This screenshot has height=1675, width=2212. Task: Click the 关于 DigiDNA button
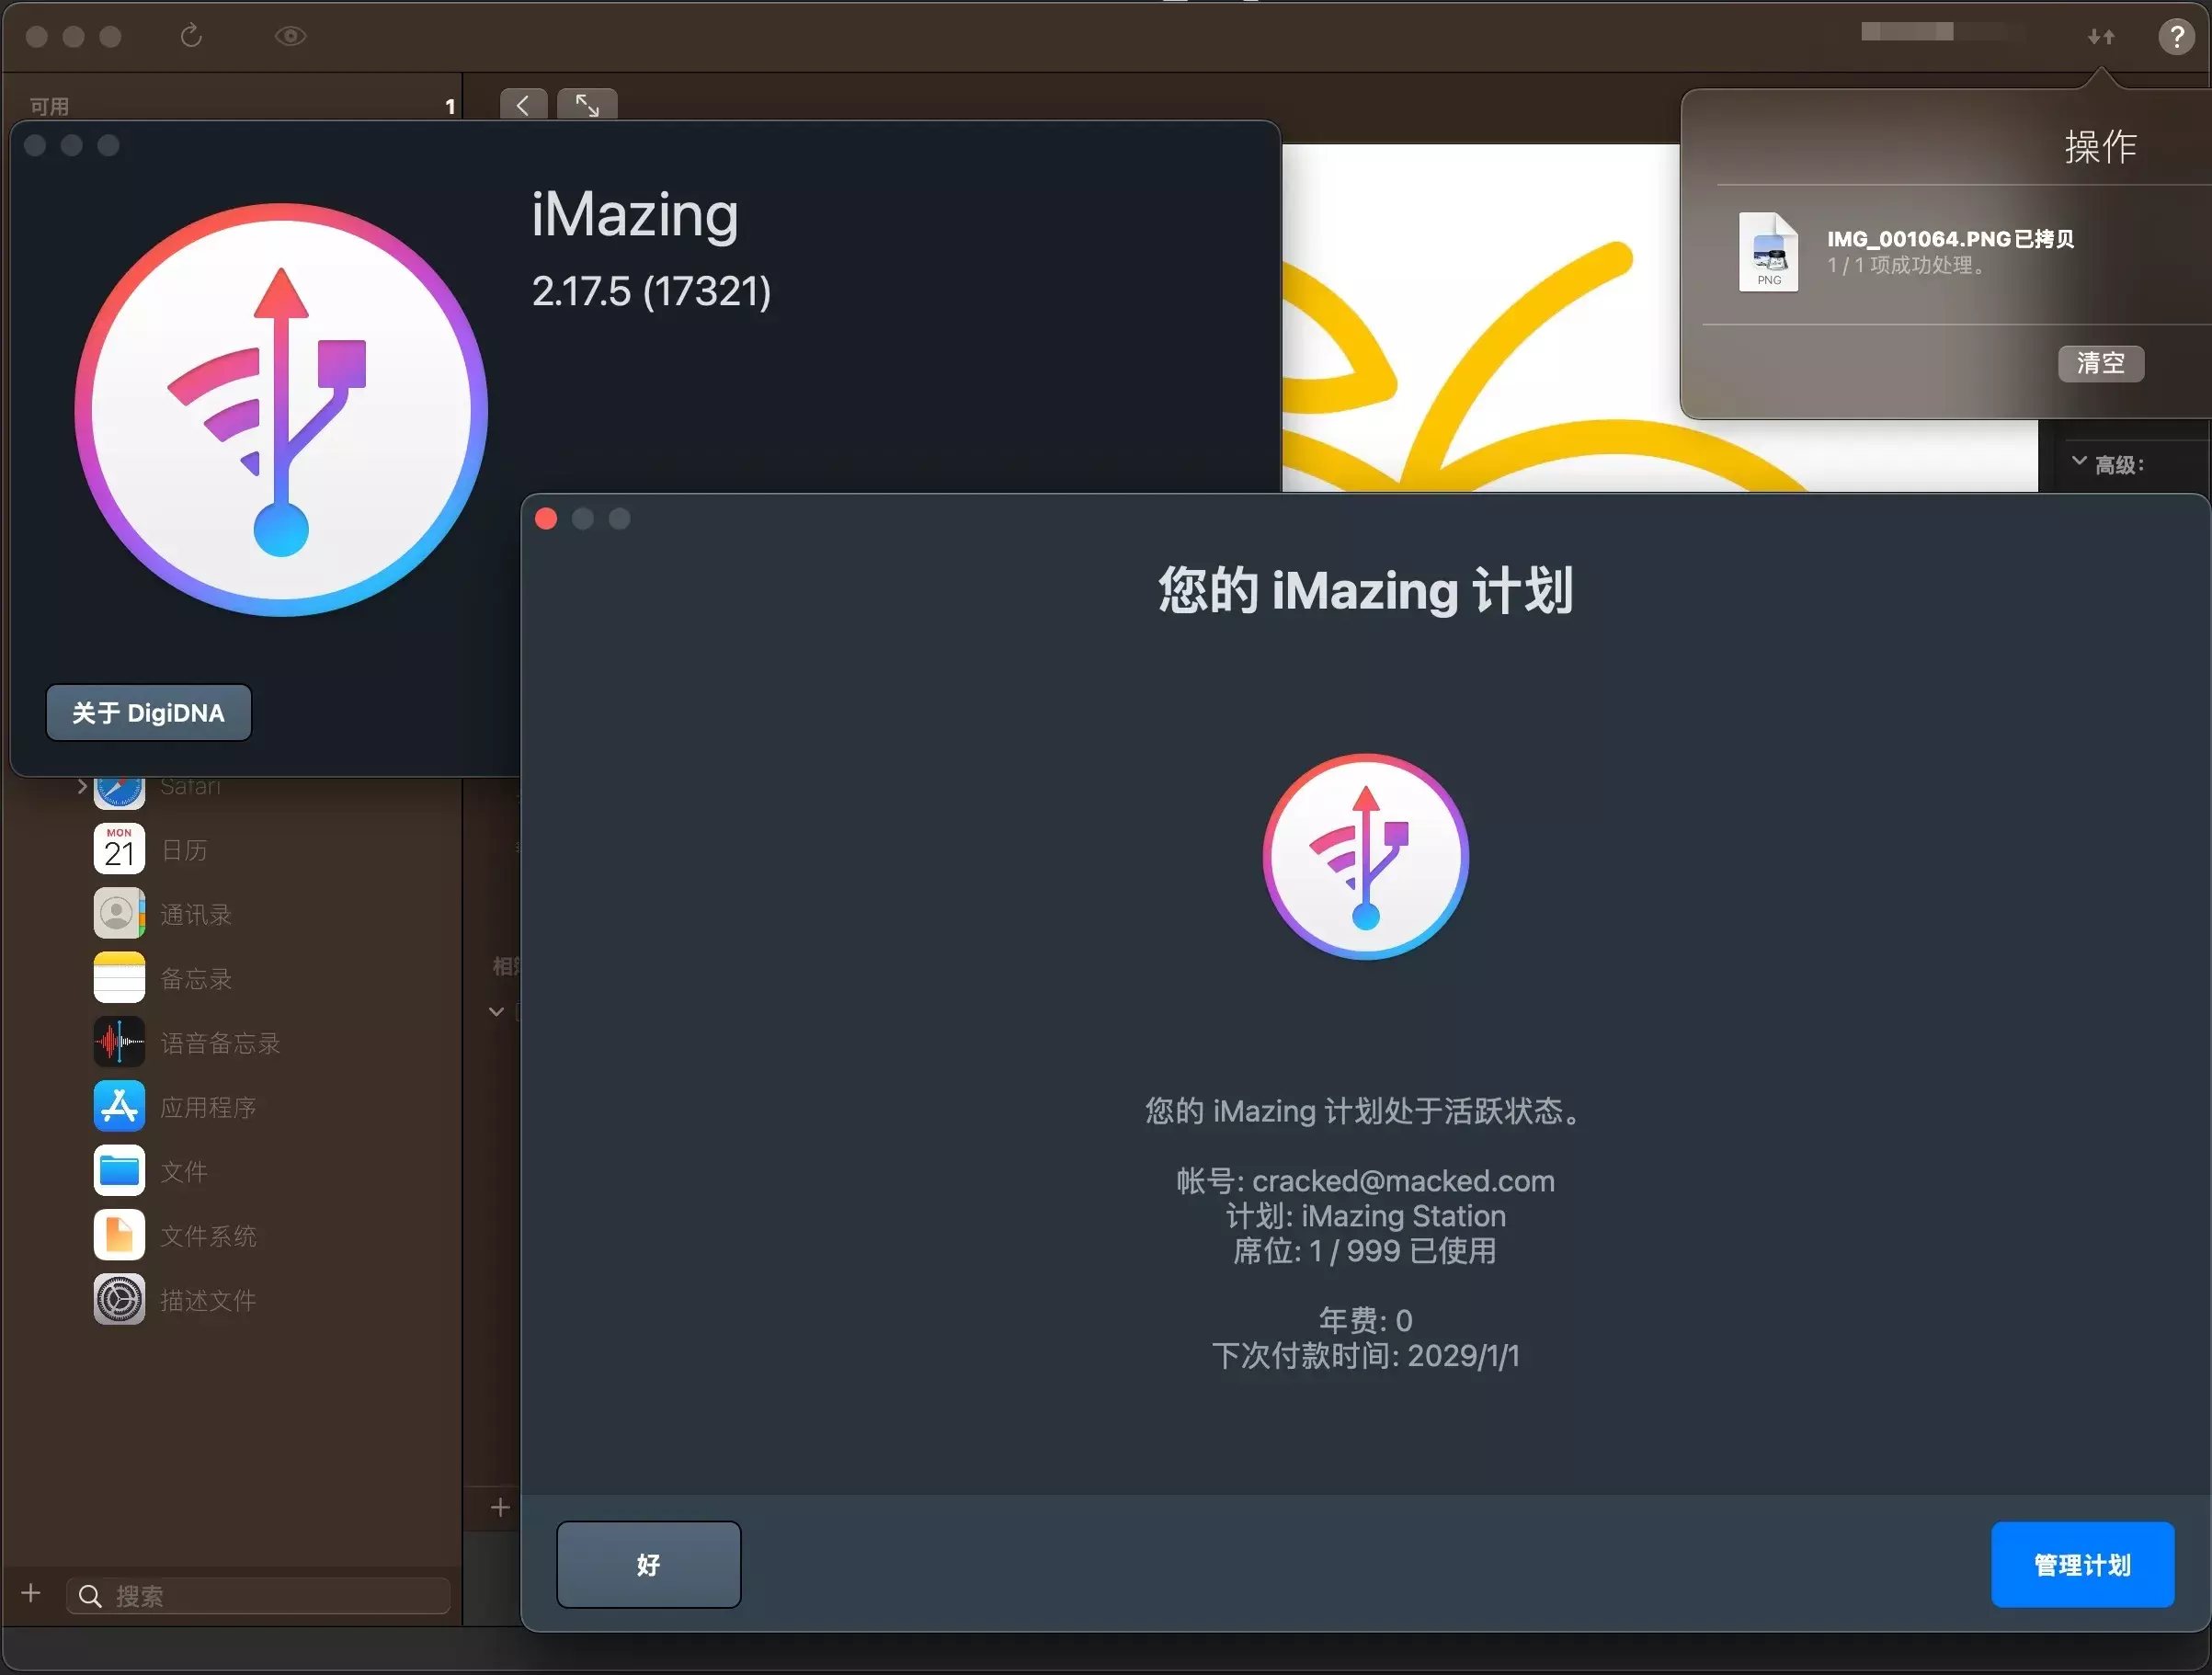point(148,713)
